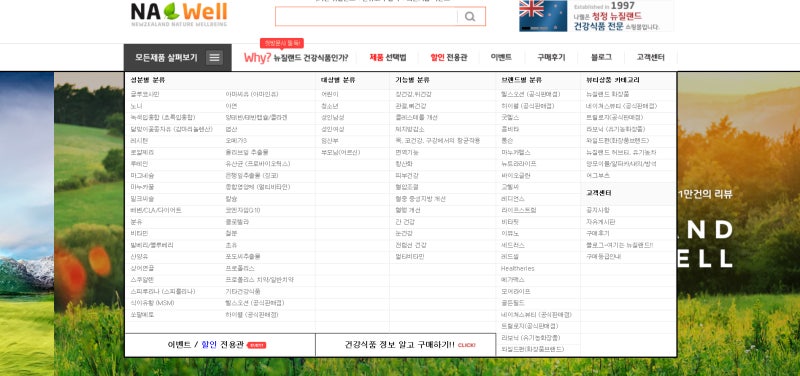Open the 고객센터 menu item
800x376 pixels.
pos(651,58)
